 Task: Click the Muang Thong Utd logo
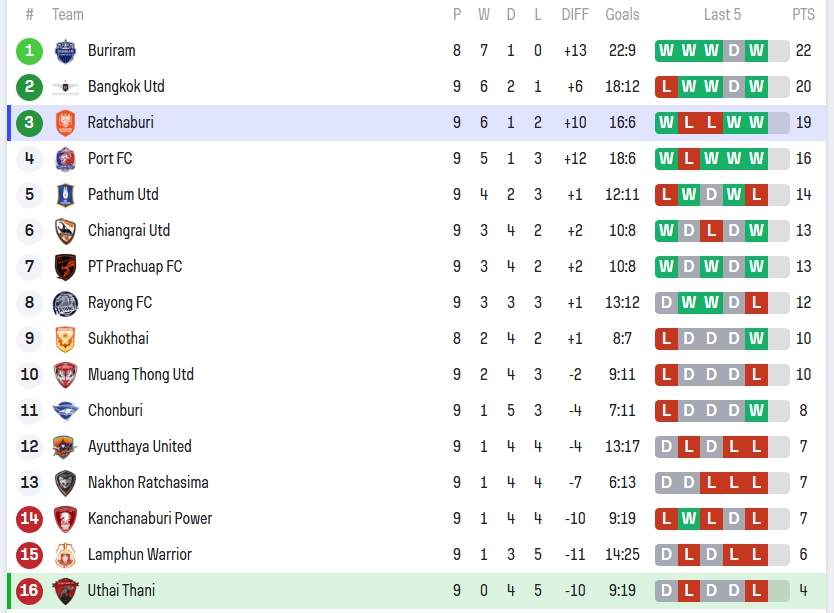click(65, 375)
